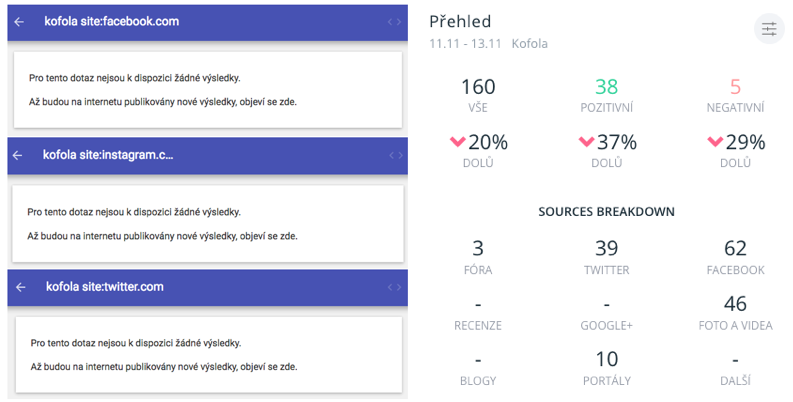Click the code arrows icon on twitter panel
The width and height of the screenshot is (793, 402).
point(395,287)
